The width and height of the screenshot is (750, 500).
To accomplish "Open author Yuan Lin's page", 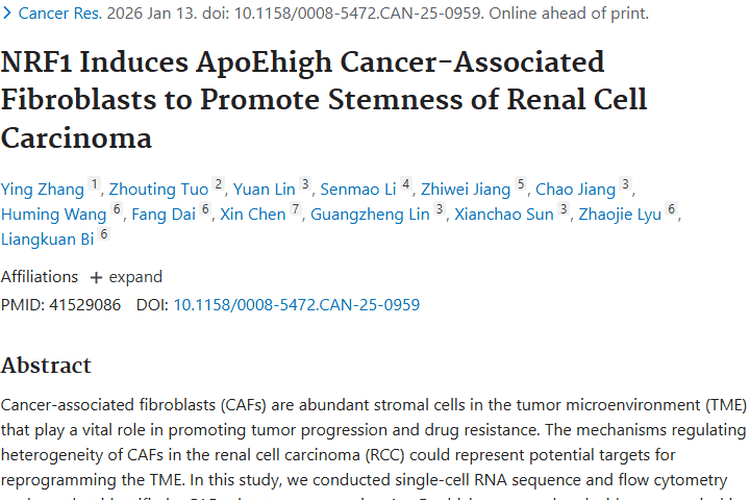I will (x=263, y=189).
